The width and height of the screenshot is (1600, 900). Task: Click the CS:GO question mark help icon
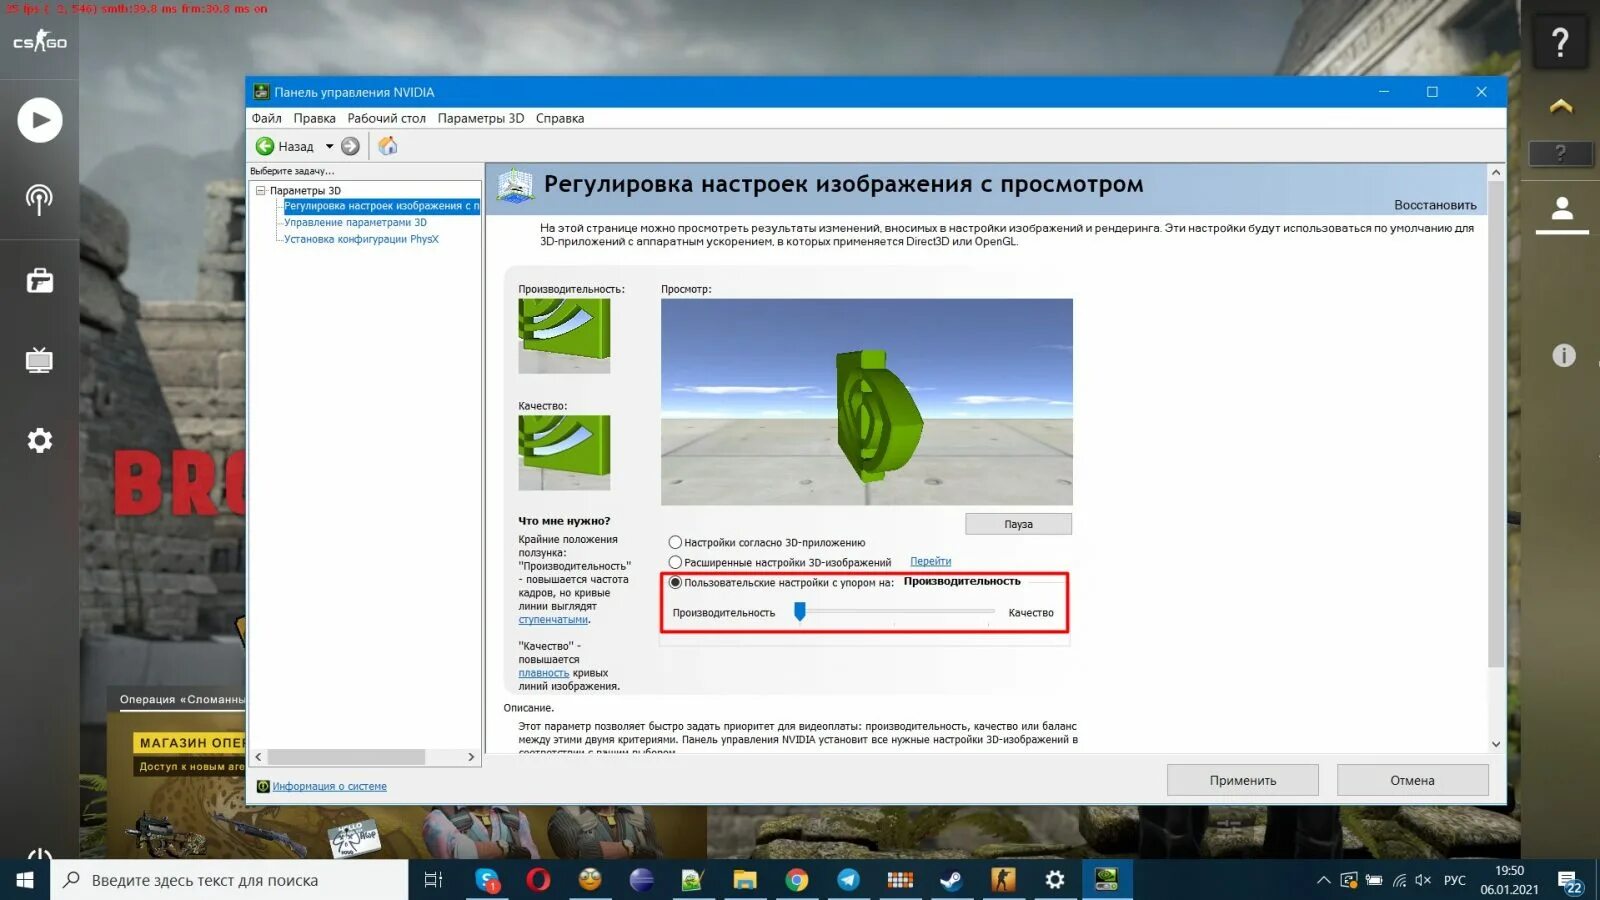(x=1560, y=42)
